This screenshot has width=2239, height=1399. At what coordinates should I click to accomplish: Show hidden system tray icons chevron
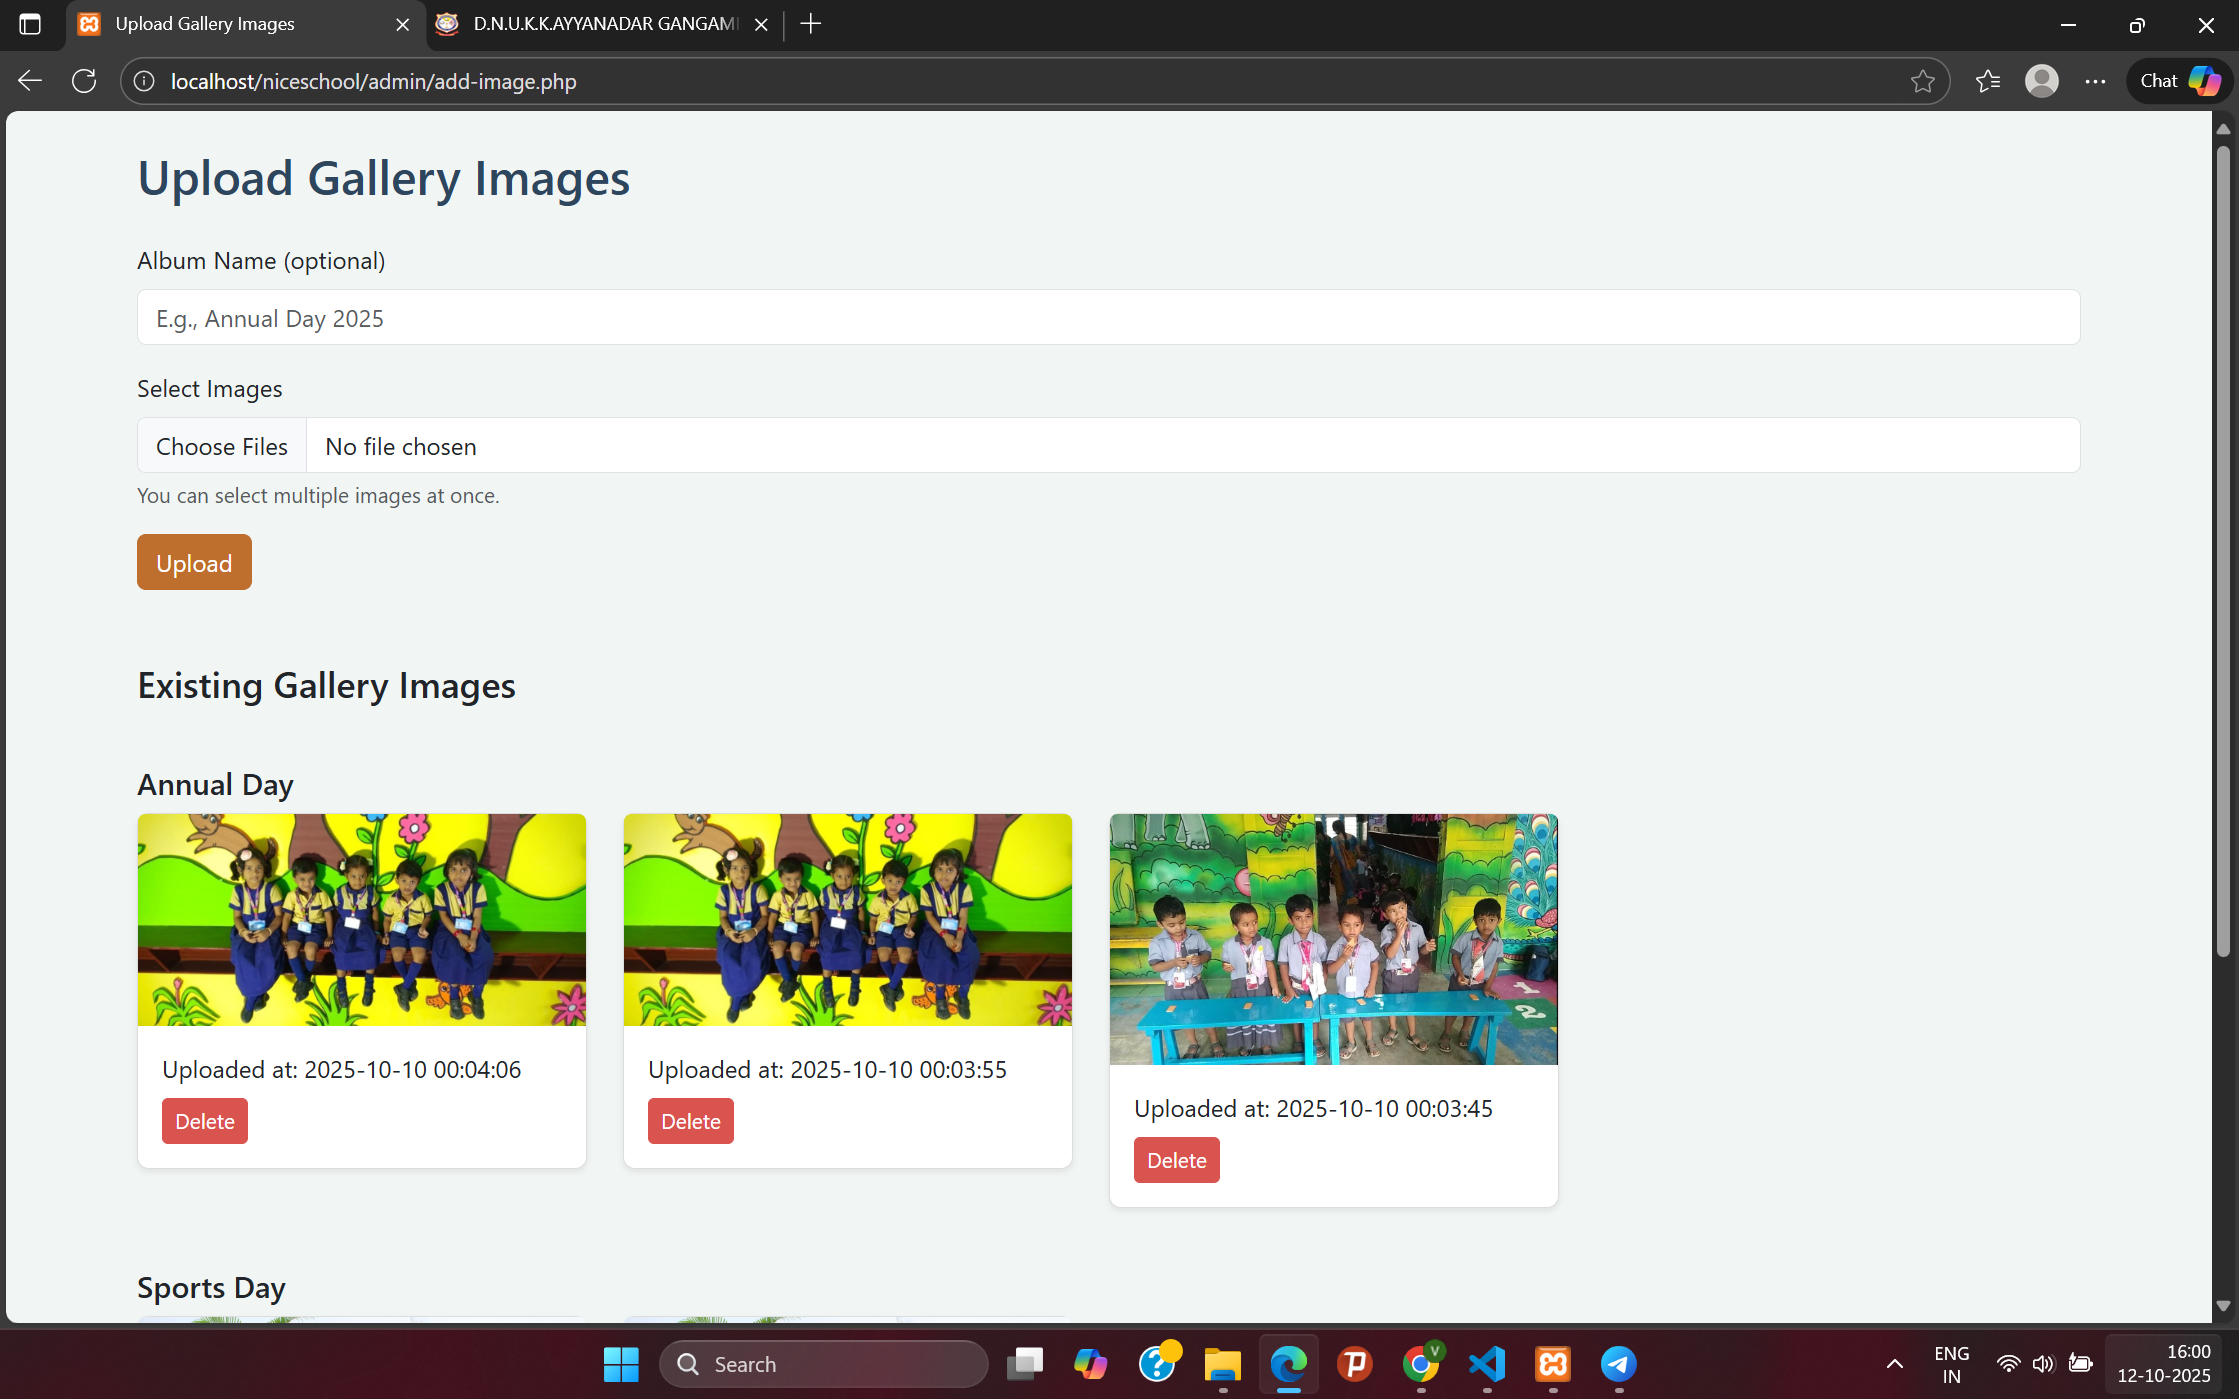coord(1894,1364)
